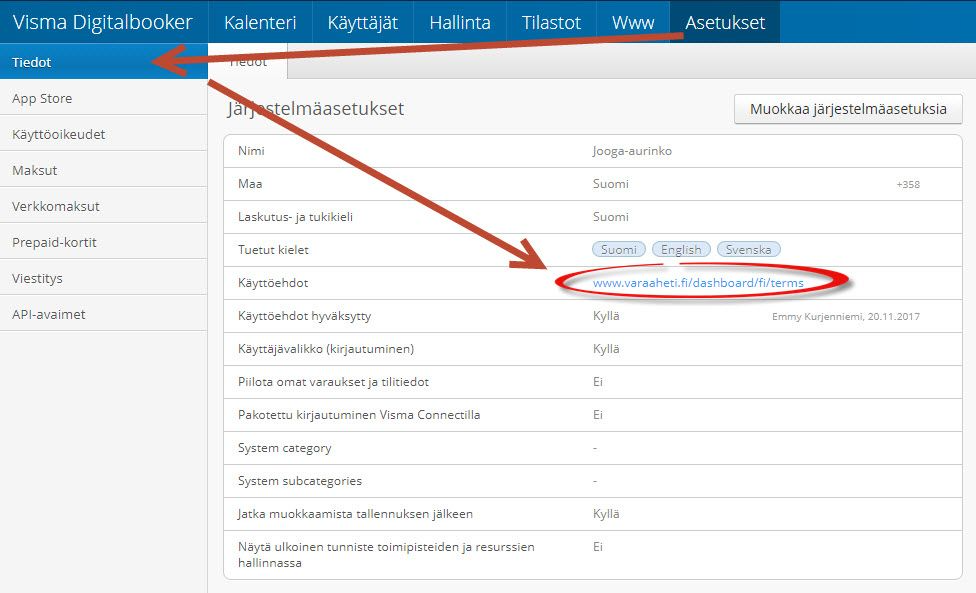Enable the Svenska language option
This screenshot has height=593, width=976.
click(748, 249)
